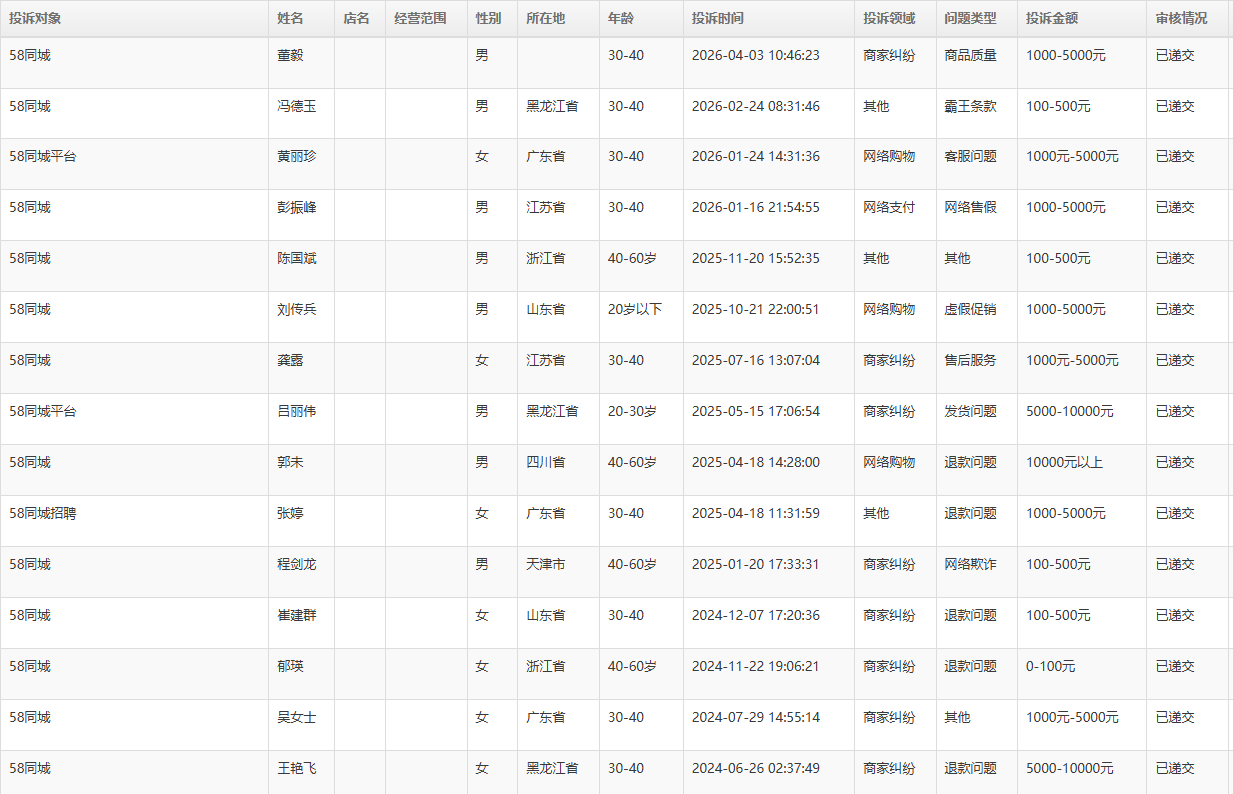
Task: Select the name 吴女士
Action: (297, 717)
